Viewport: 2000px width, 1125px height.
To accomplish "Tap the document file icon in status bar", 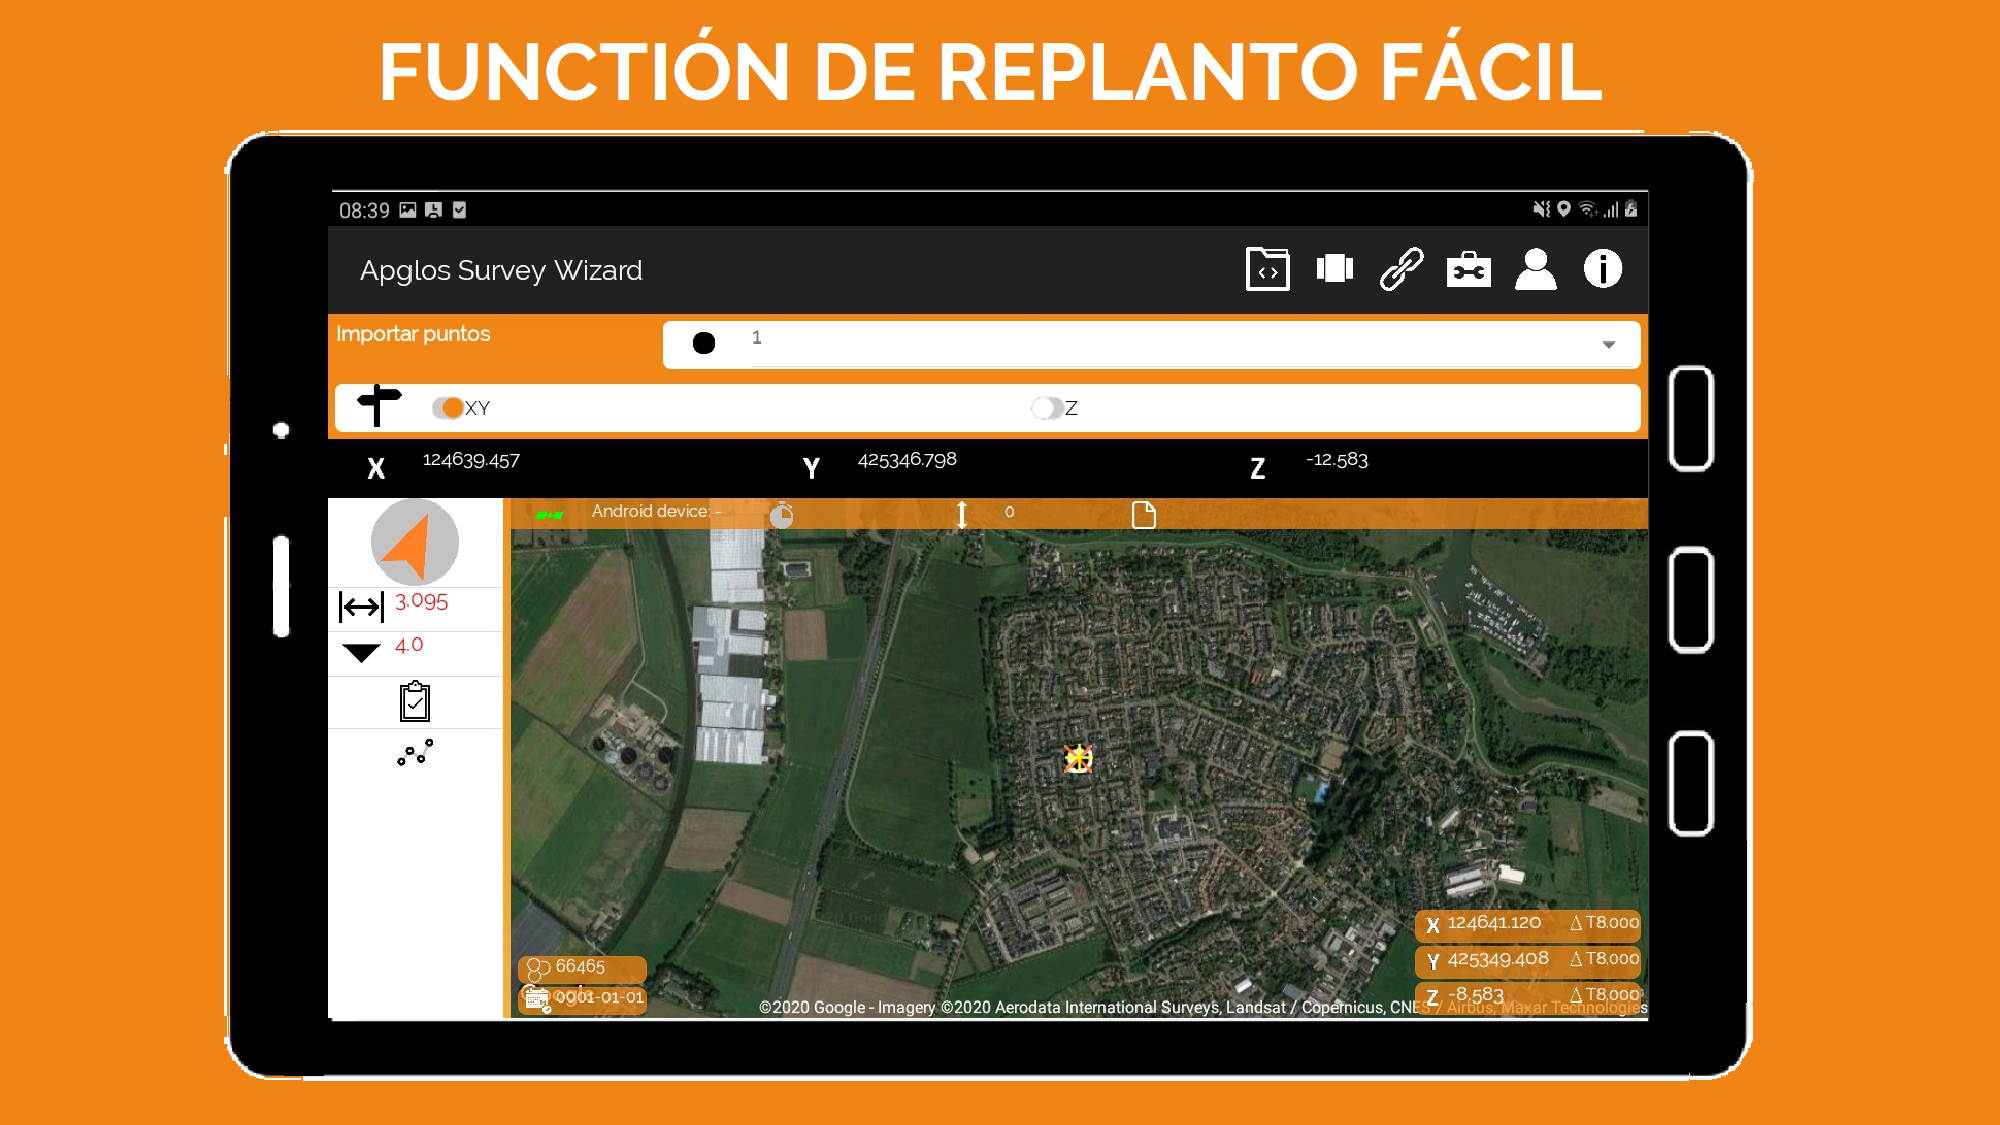I will coord(1143,515).
